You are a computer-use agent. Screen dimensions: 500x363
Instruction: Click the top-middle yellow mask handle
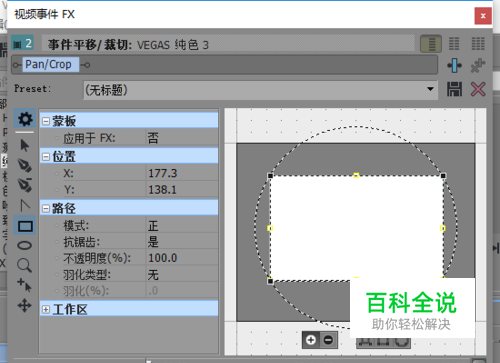pos(356,175)
